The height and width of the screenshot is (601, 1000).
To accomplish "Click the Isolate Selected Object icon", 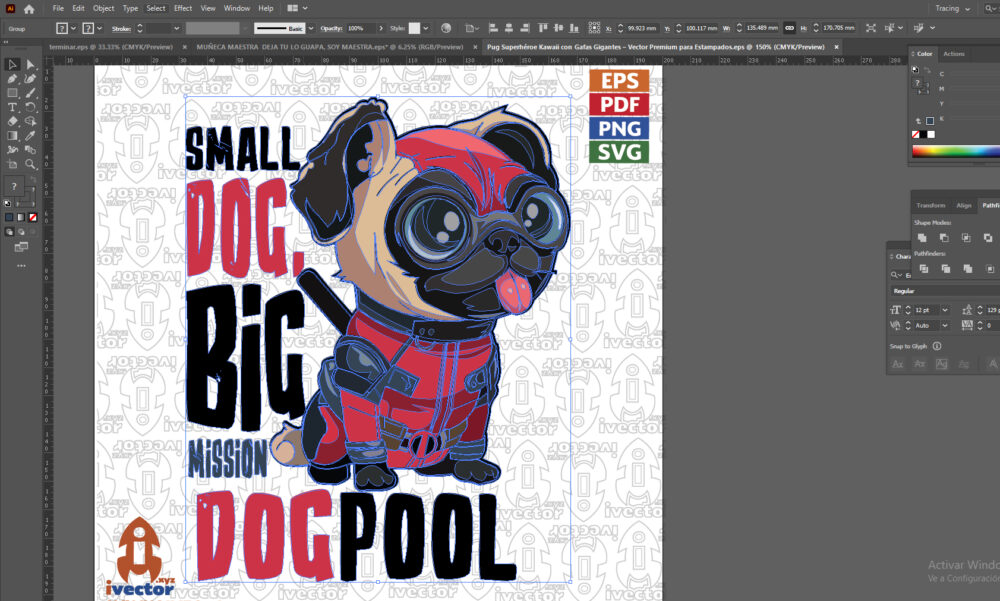I will pyautogui.click(x=871, y=28).
